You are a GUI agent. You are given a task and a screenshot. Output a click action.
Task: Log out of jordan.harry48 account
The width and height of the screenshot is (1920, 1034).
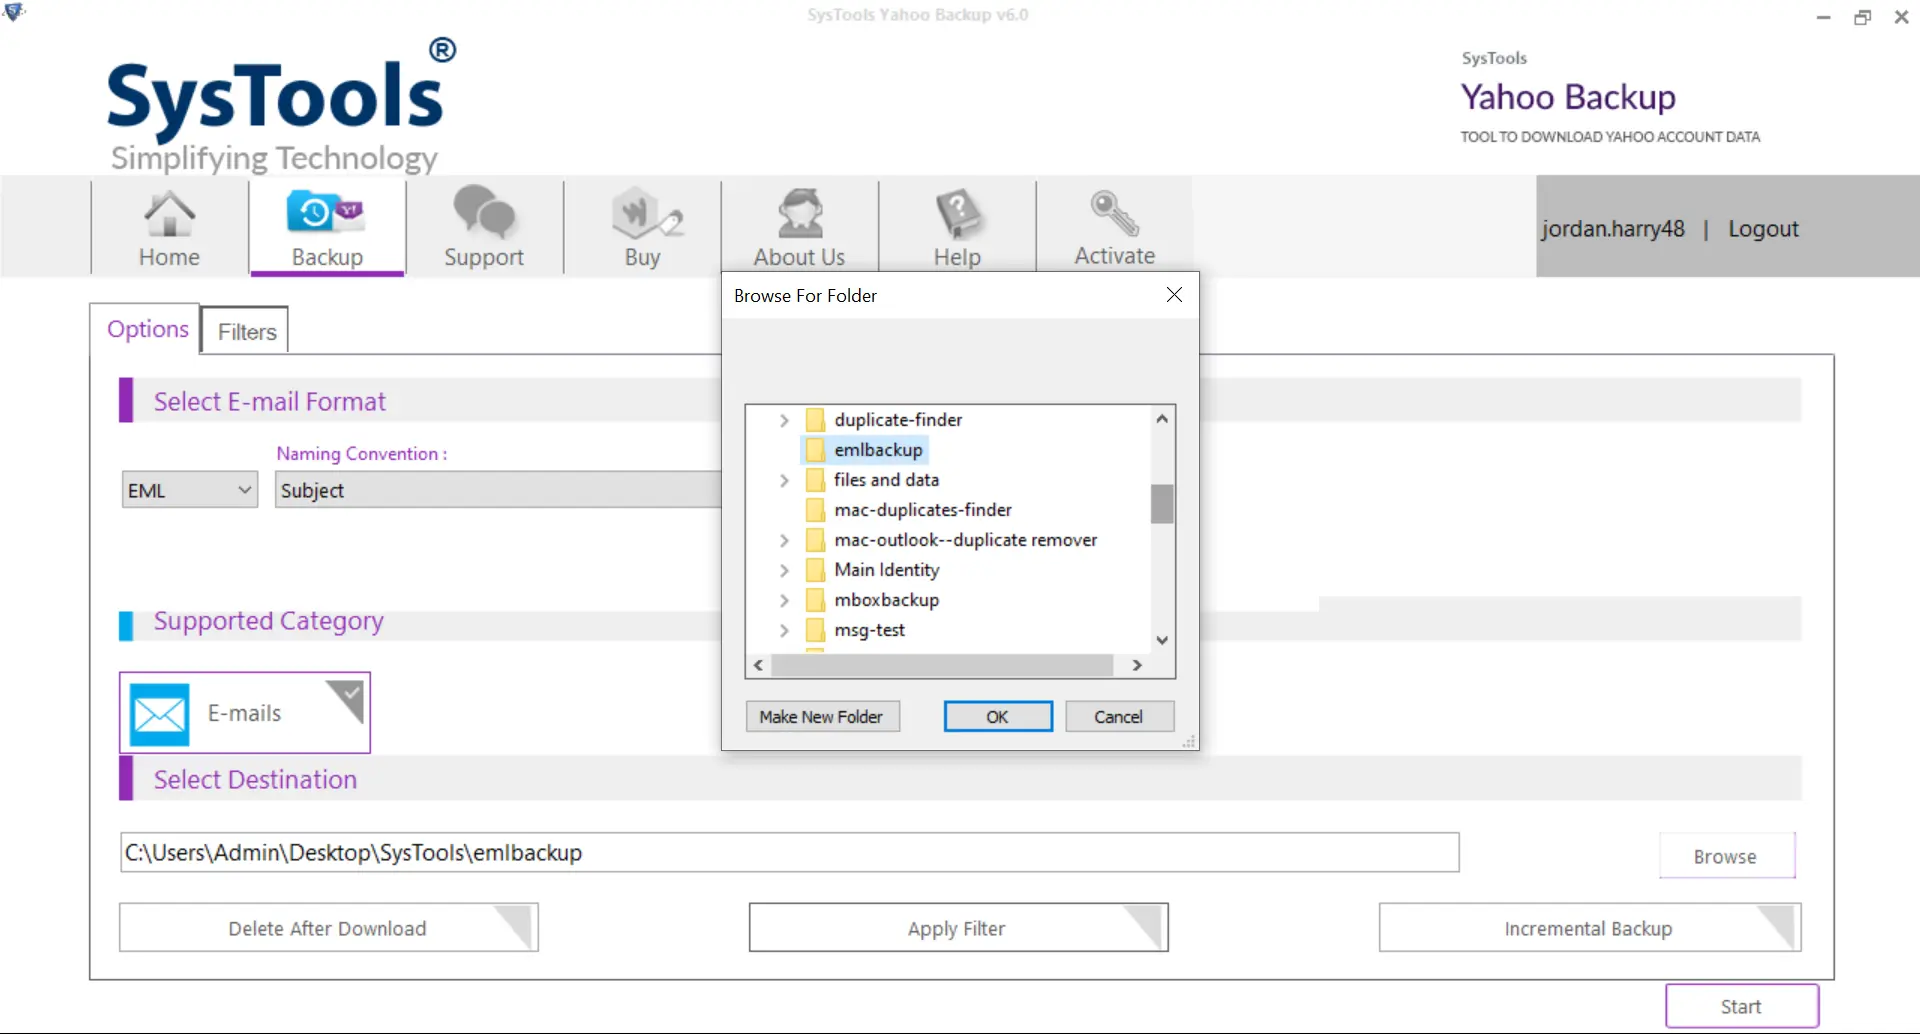tap(1764, 229)
